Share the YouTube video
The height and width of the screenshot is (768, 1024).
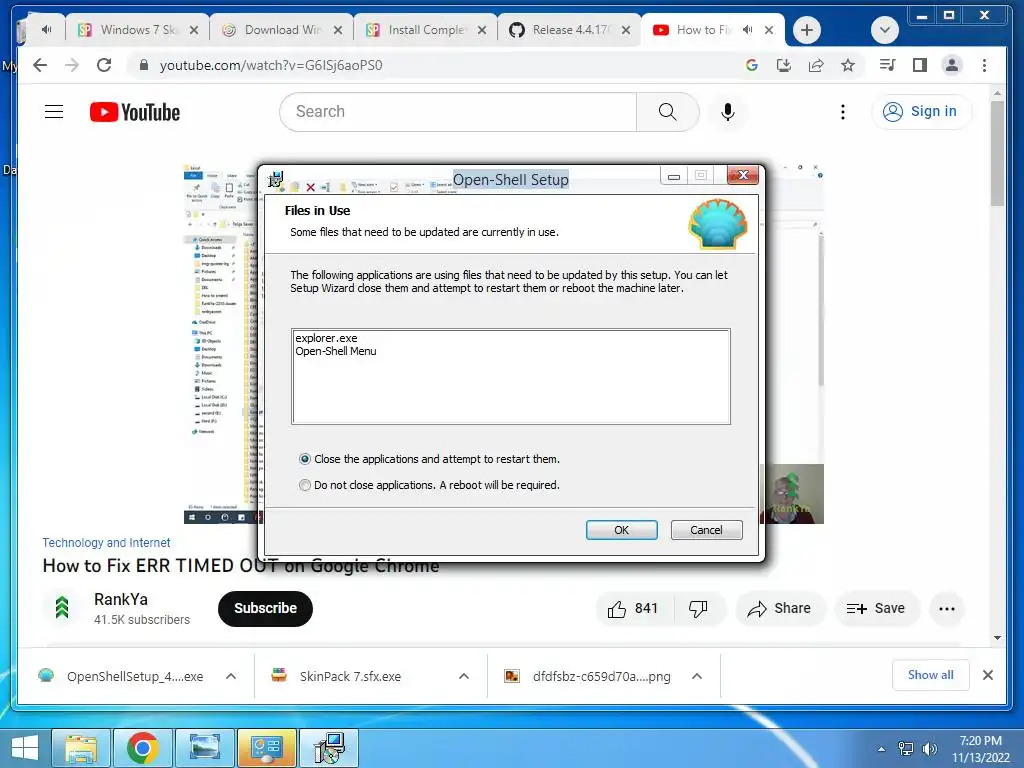click(780, 609)
